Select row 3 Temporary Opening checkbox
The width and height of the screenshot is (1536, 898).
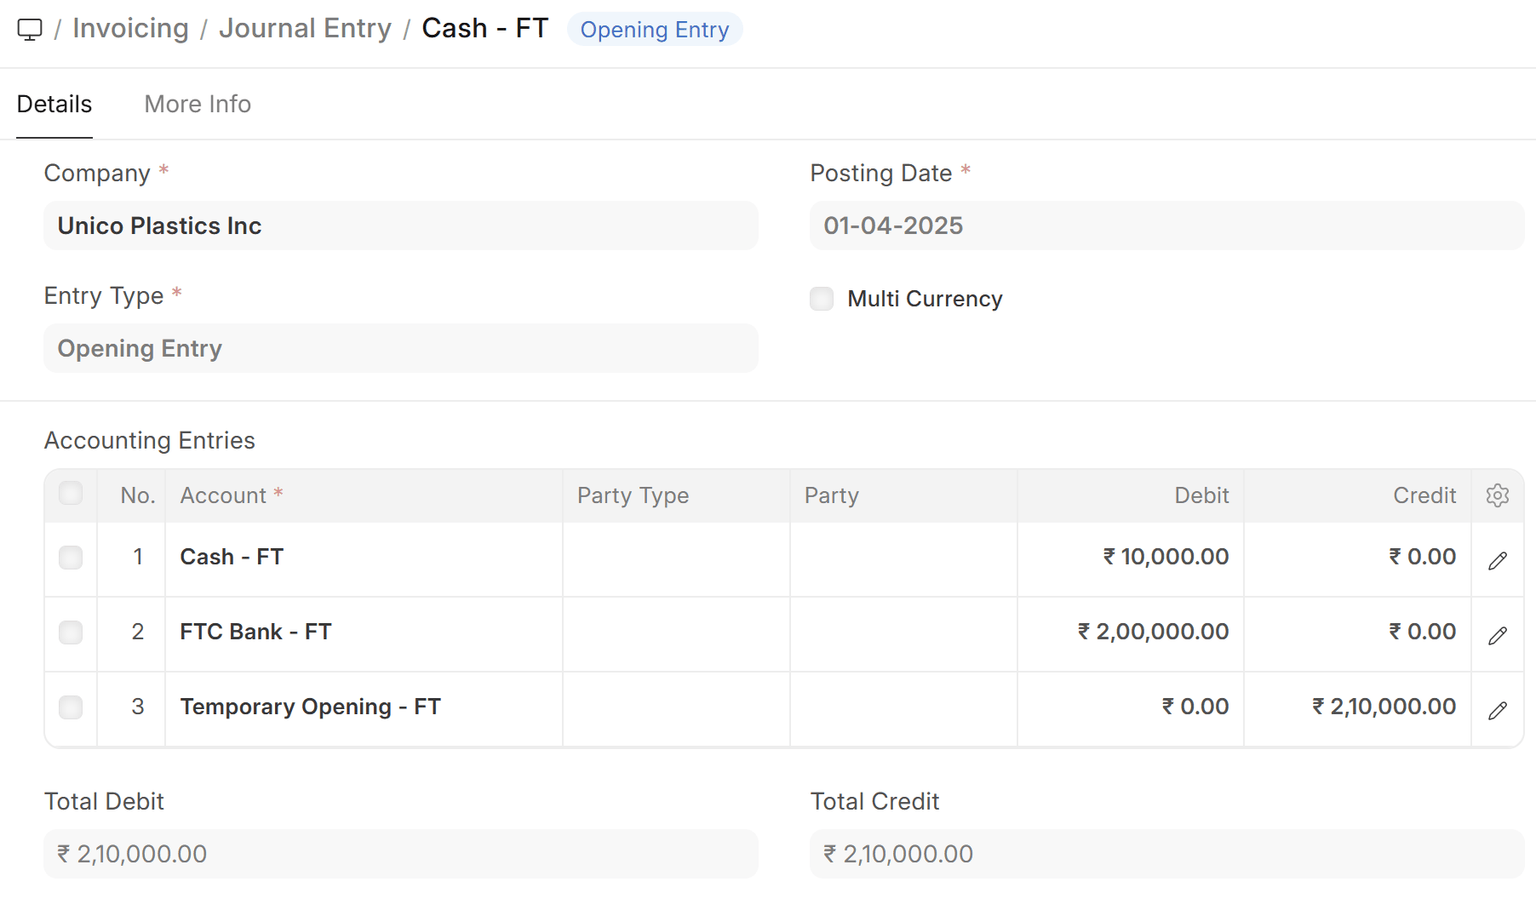click(71, 707)
